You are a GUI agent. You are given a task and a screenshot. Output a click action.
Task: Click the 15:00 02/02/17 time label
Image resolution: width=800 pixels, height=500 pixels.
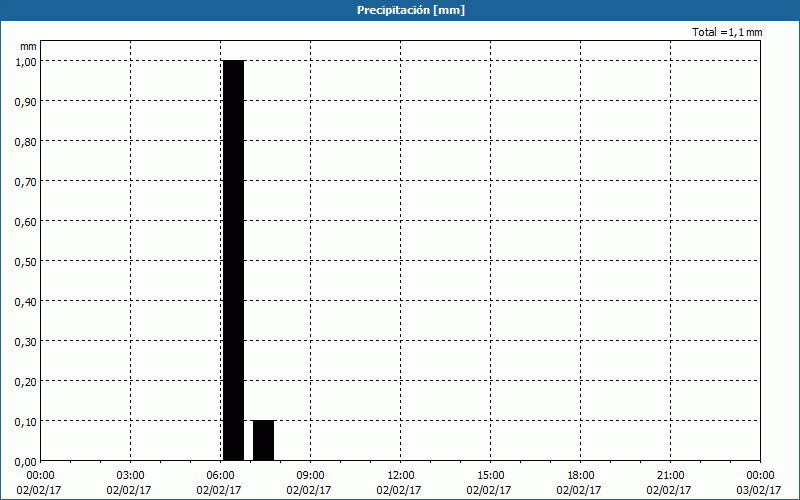tap(489, 483)
